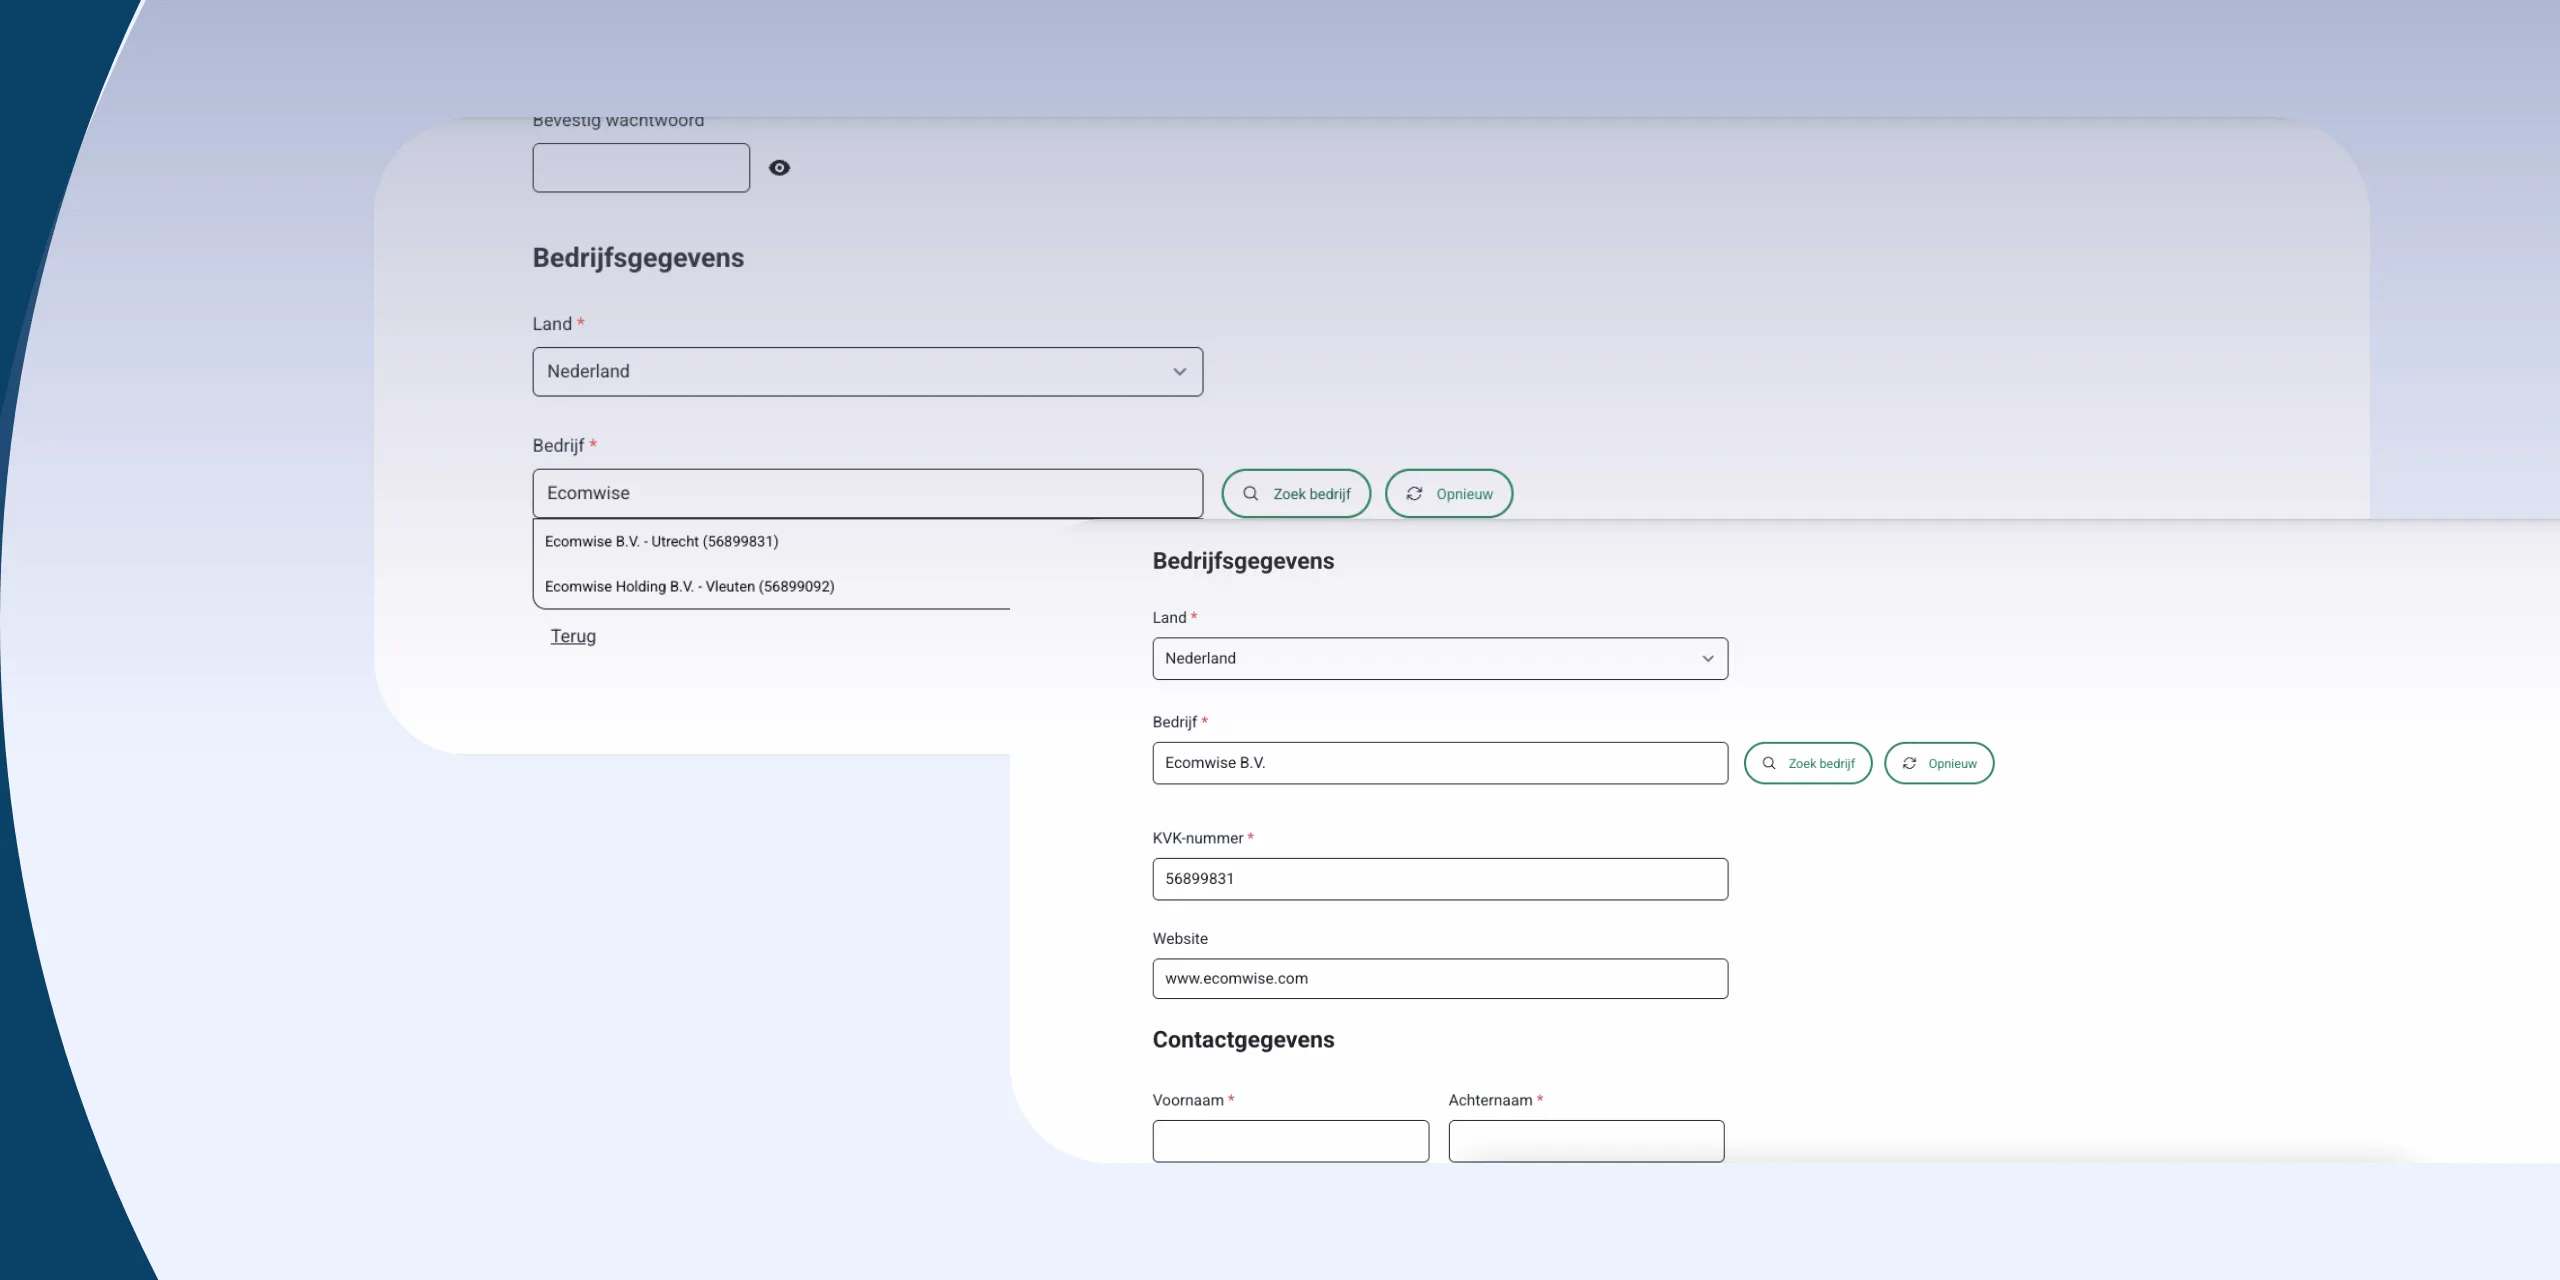The height and width of the screenshot is (1280, 2560).
Task: Focus the empty Voornaam input field
Action: tap(1290, 1141)
